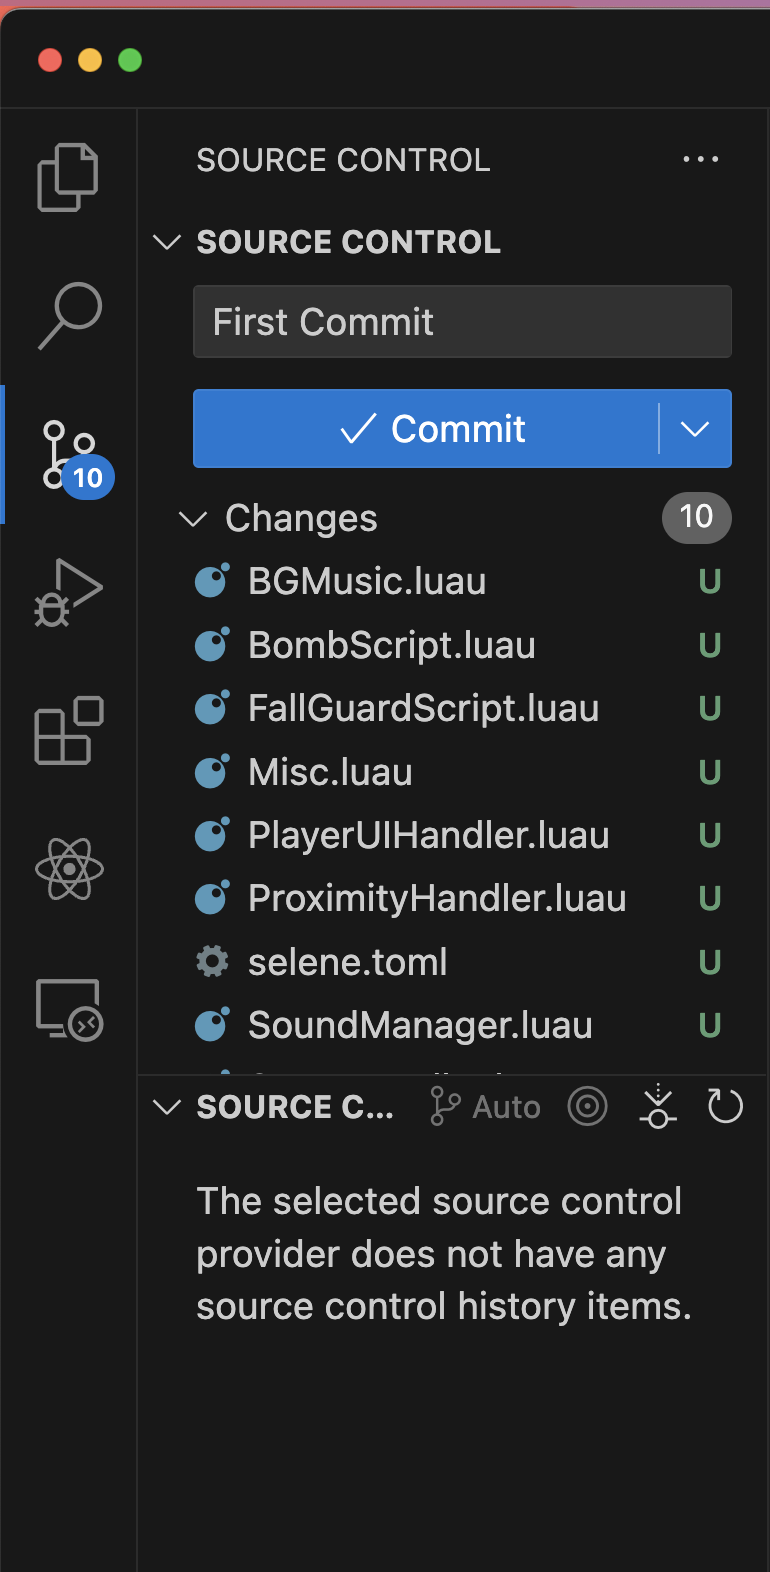Select BombScript.luau in the Changes list
This screenshot has height=1572, width=770.
pos(391,644)
